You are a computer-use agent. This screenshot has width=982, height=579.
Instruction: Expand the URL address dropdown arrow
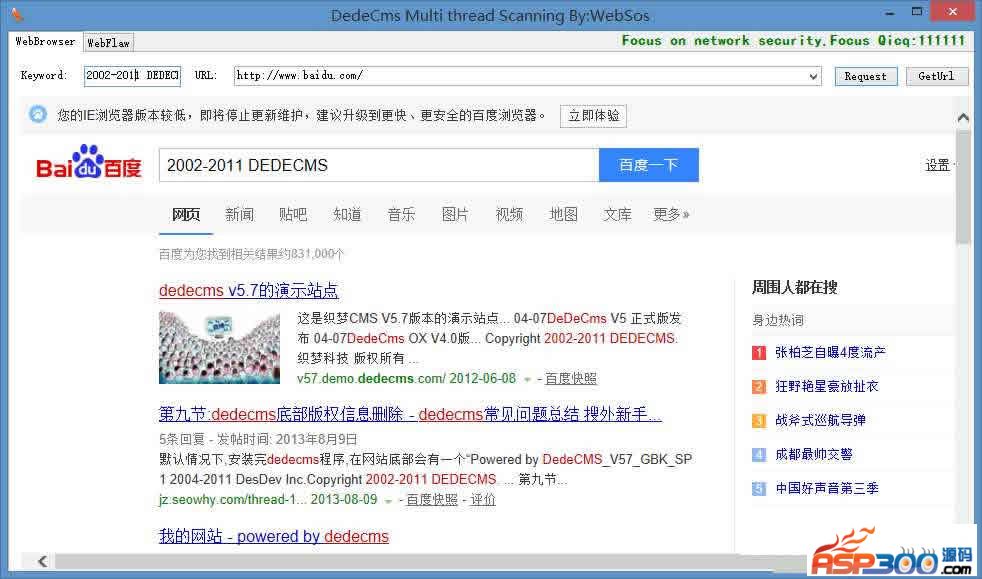point(814,76)
